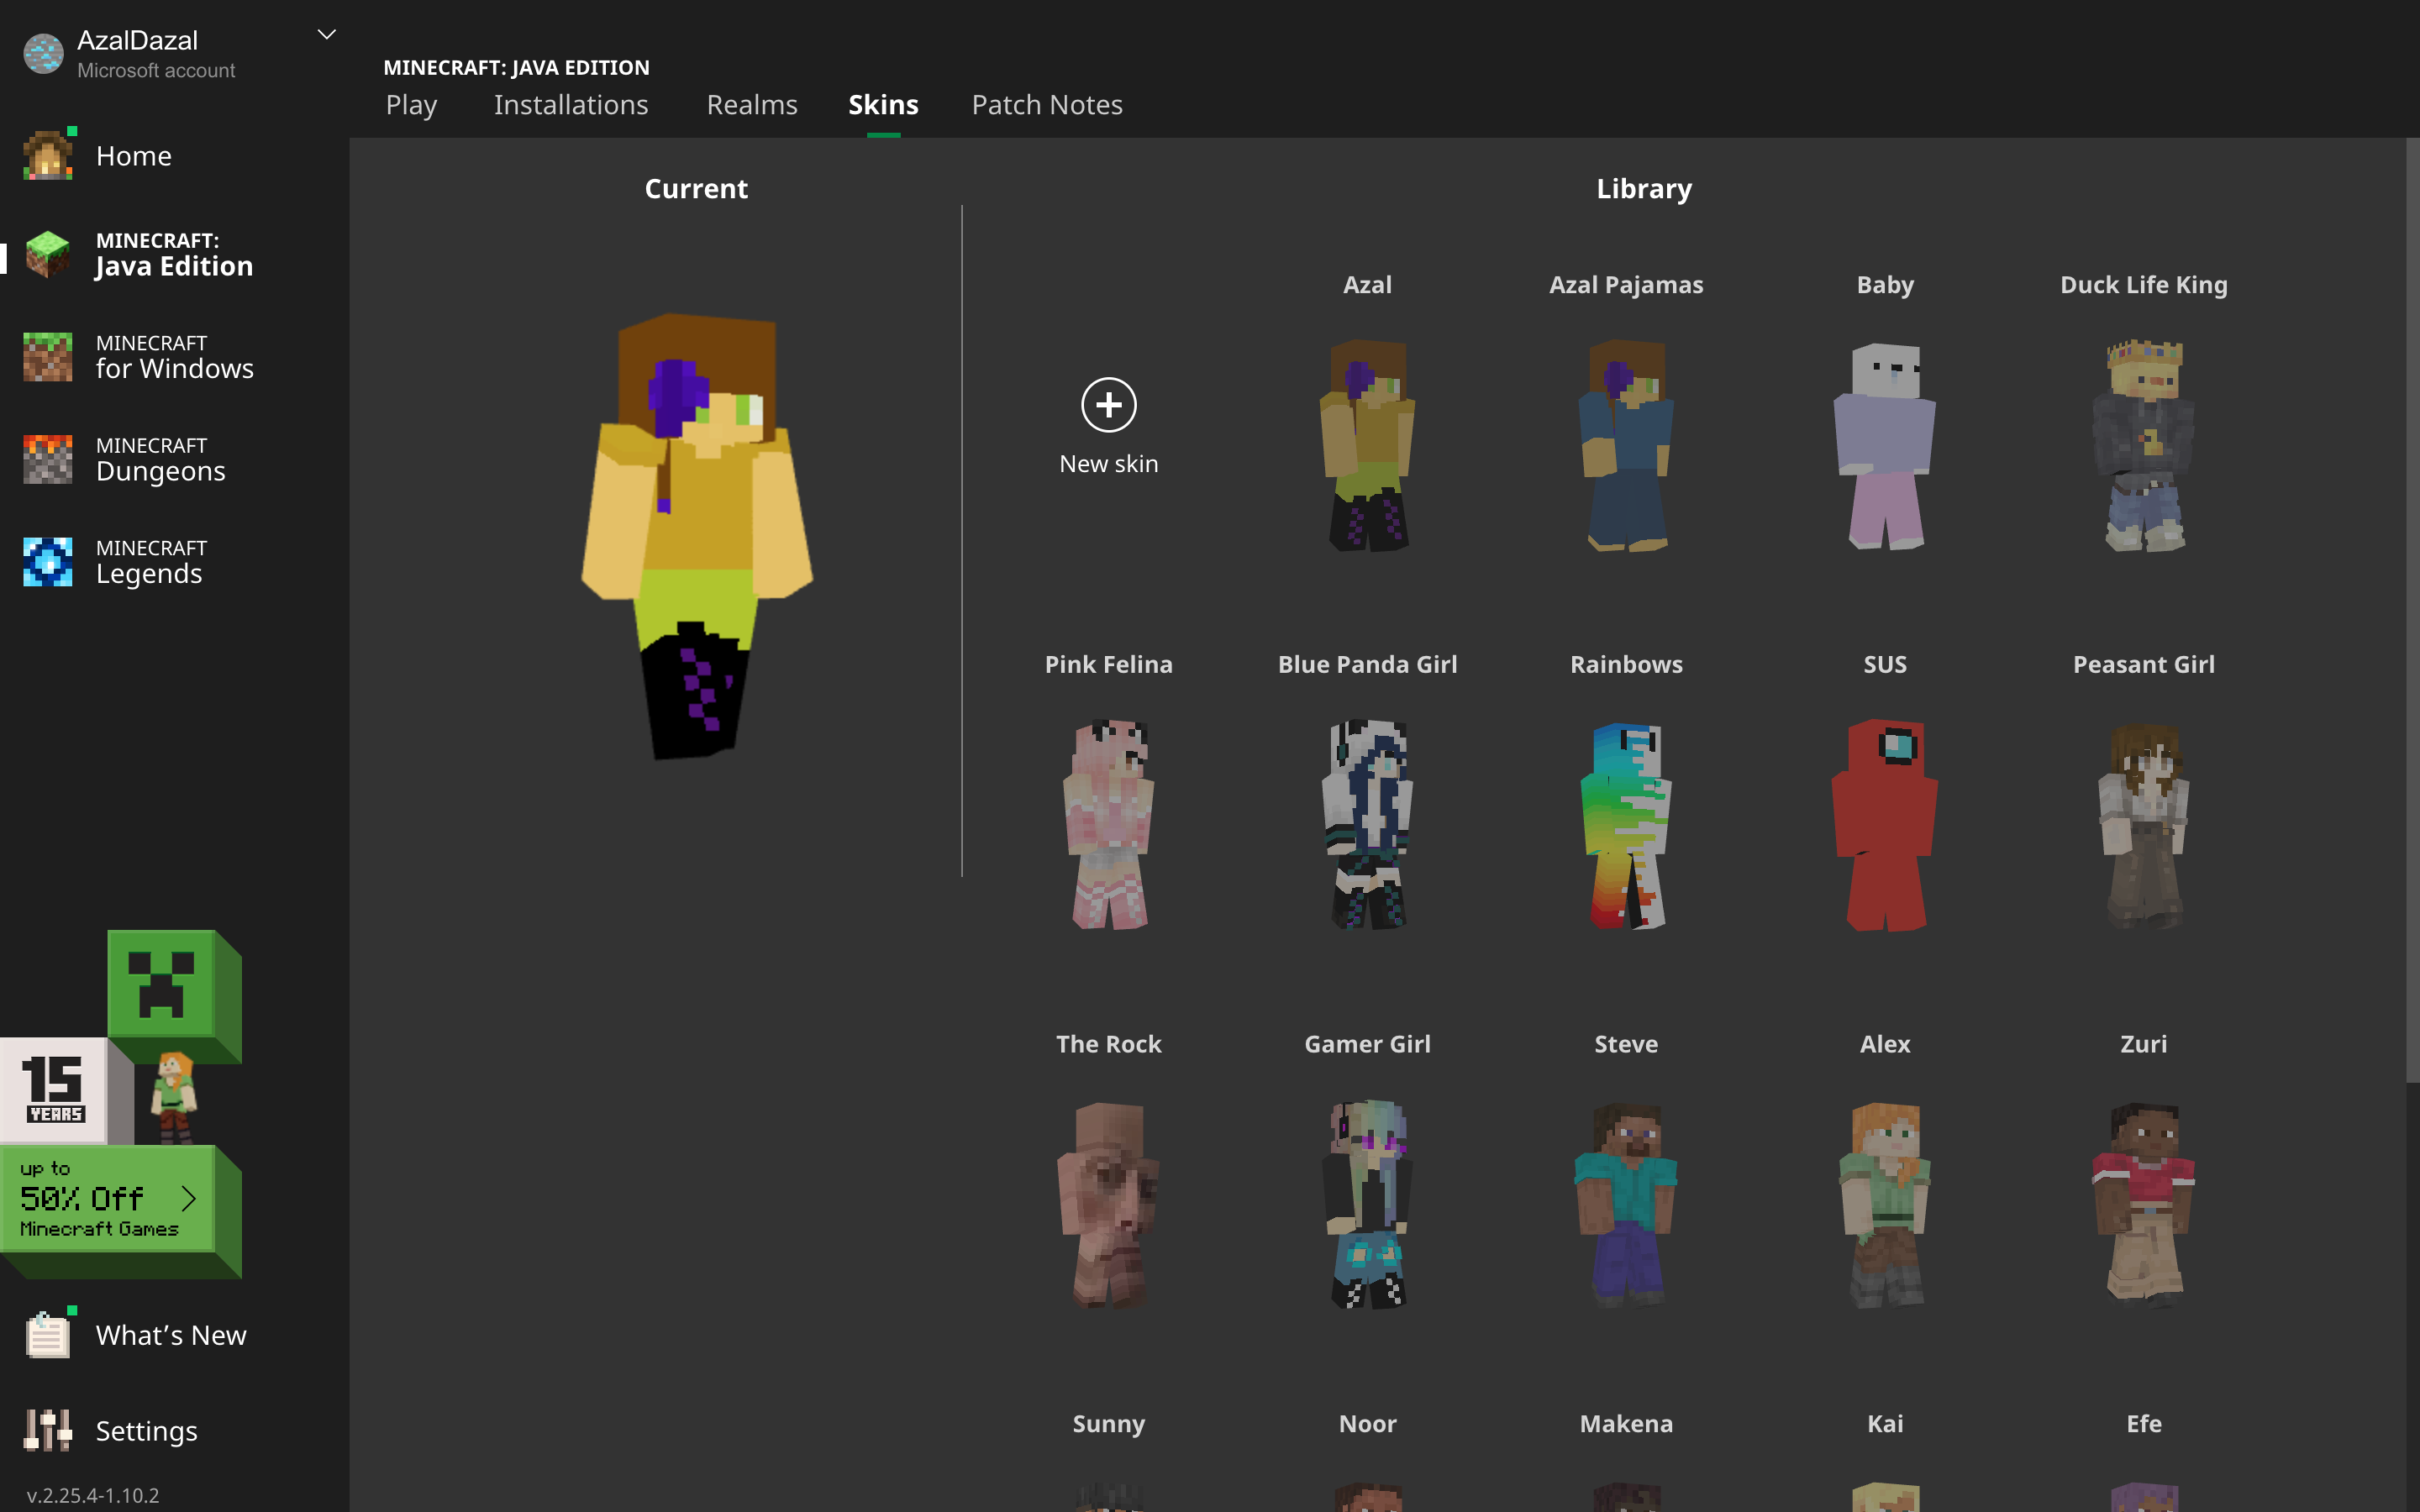
Task: Select Minecraft Java Edition in sidebar
Action: click(172, 255)
